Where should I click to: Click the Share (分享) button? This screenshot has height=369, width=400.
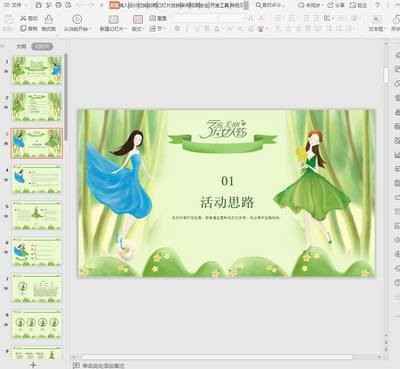click(336, 5)
